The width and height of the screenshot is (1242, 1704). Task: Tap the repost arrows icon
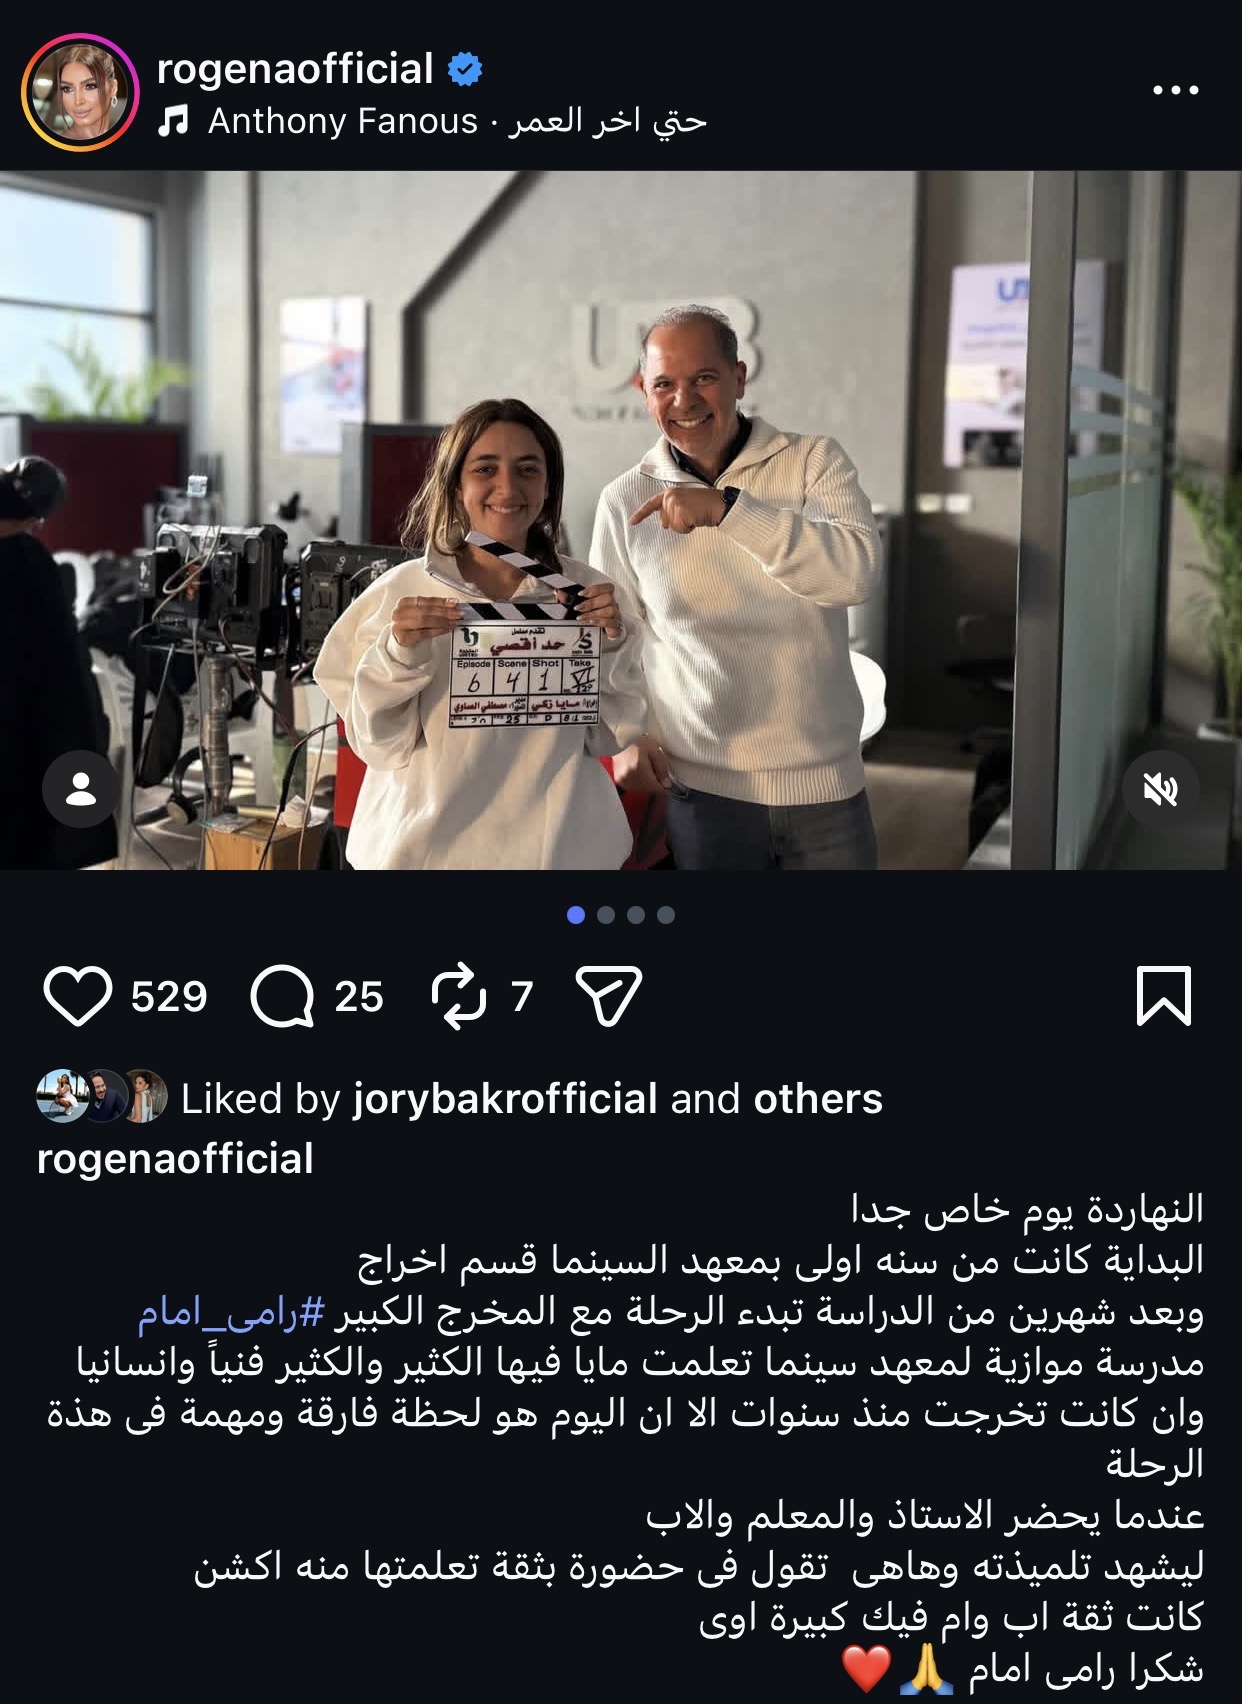coord(459,997)
